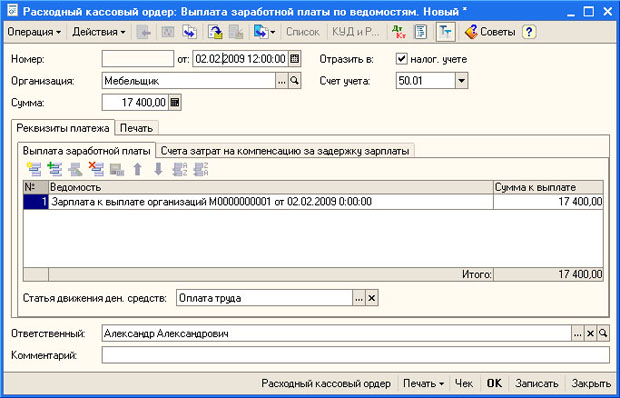This screenshot has width=620, height=398.
Task: Expand the Счет учета dropdown
Action: 461,81
